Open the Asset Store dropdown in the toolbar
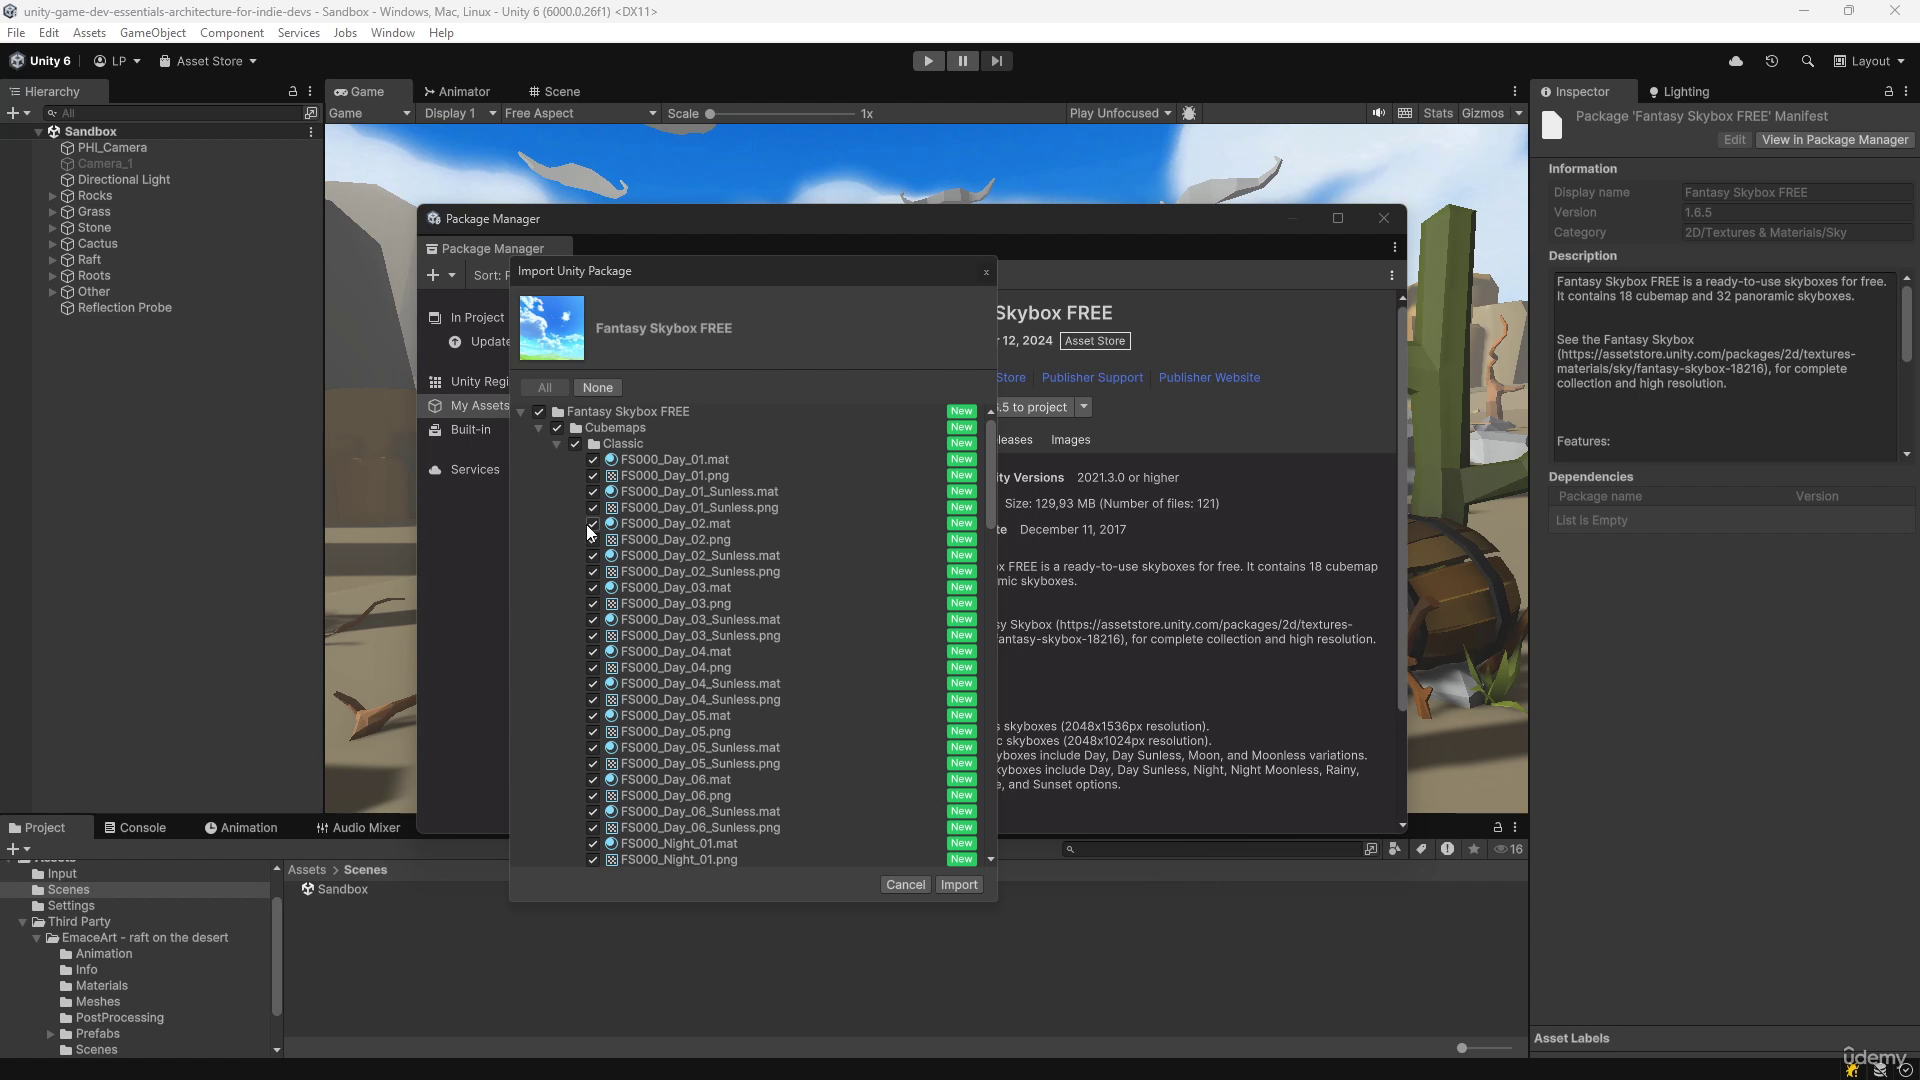The height and width of the screenshot is (1080, 1920). [208, 61]
